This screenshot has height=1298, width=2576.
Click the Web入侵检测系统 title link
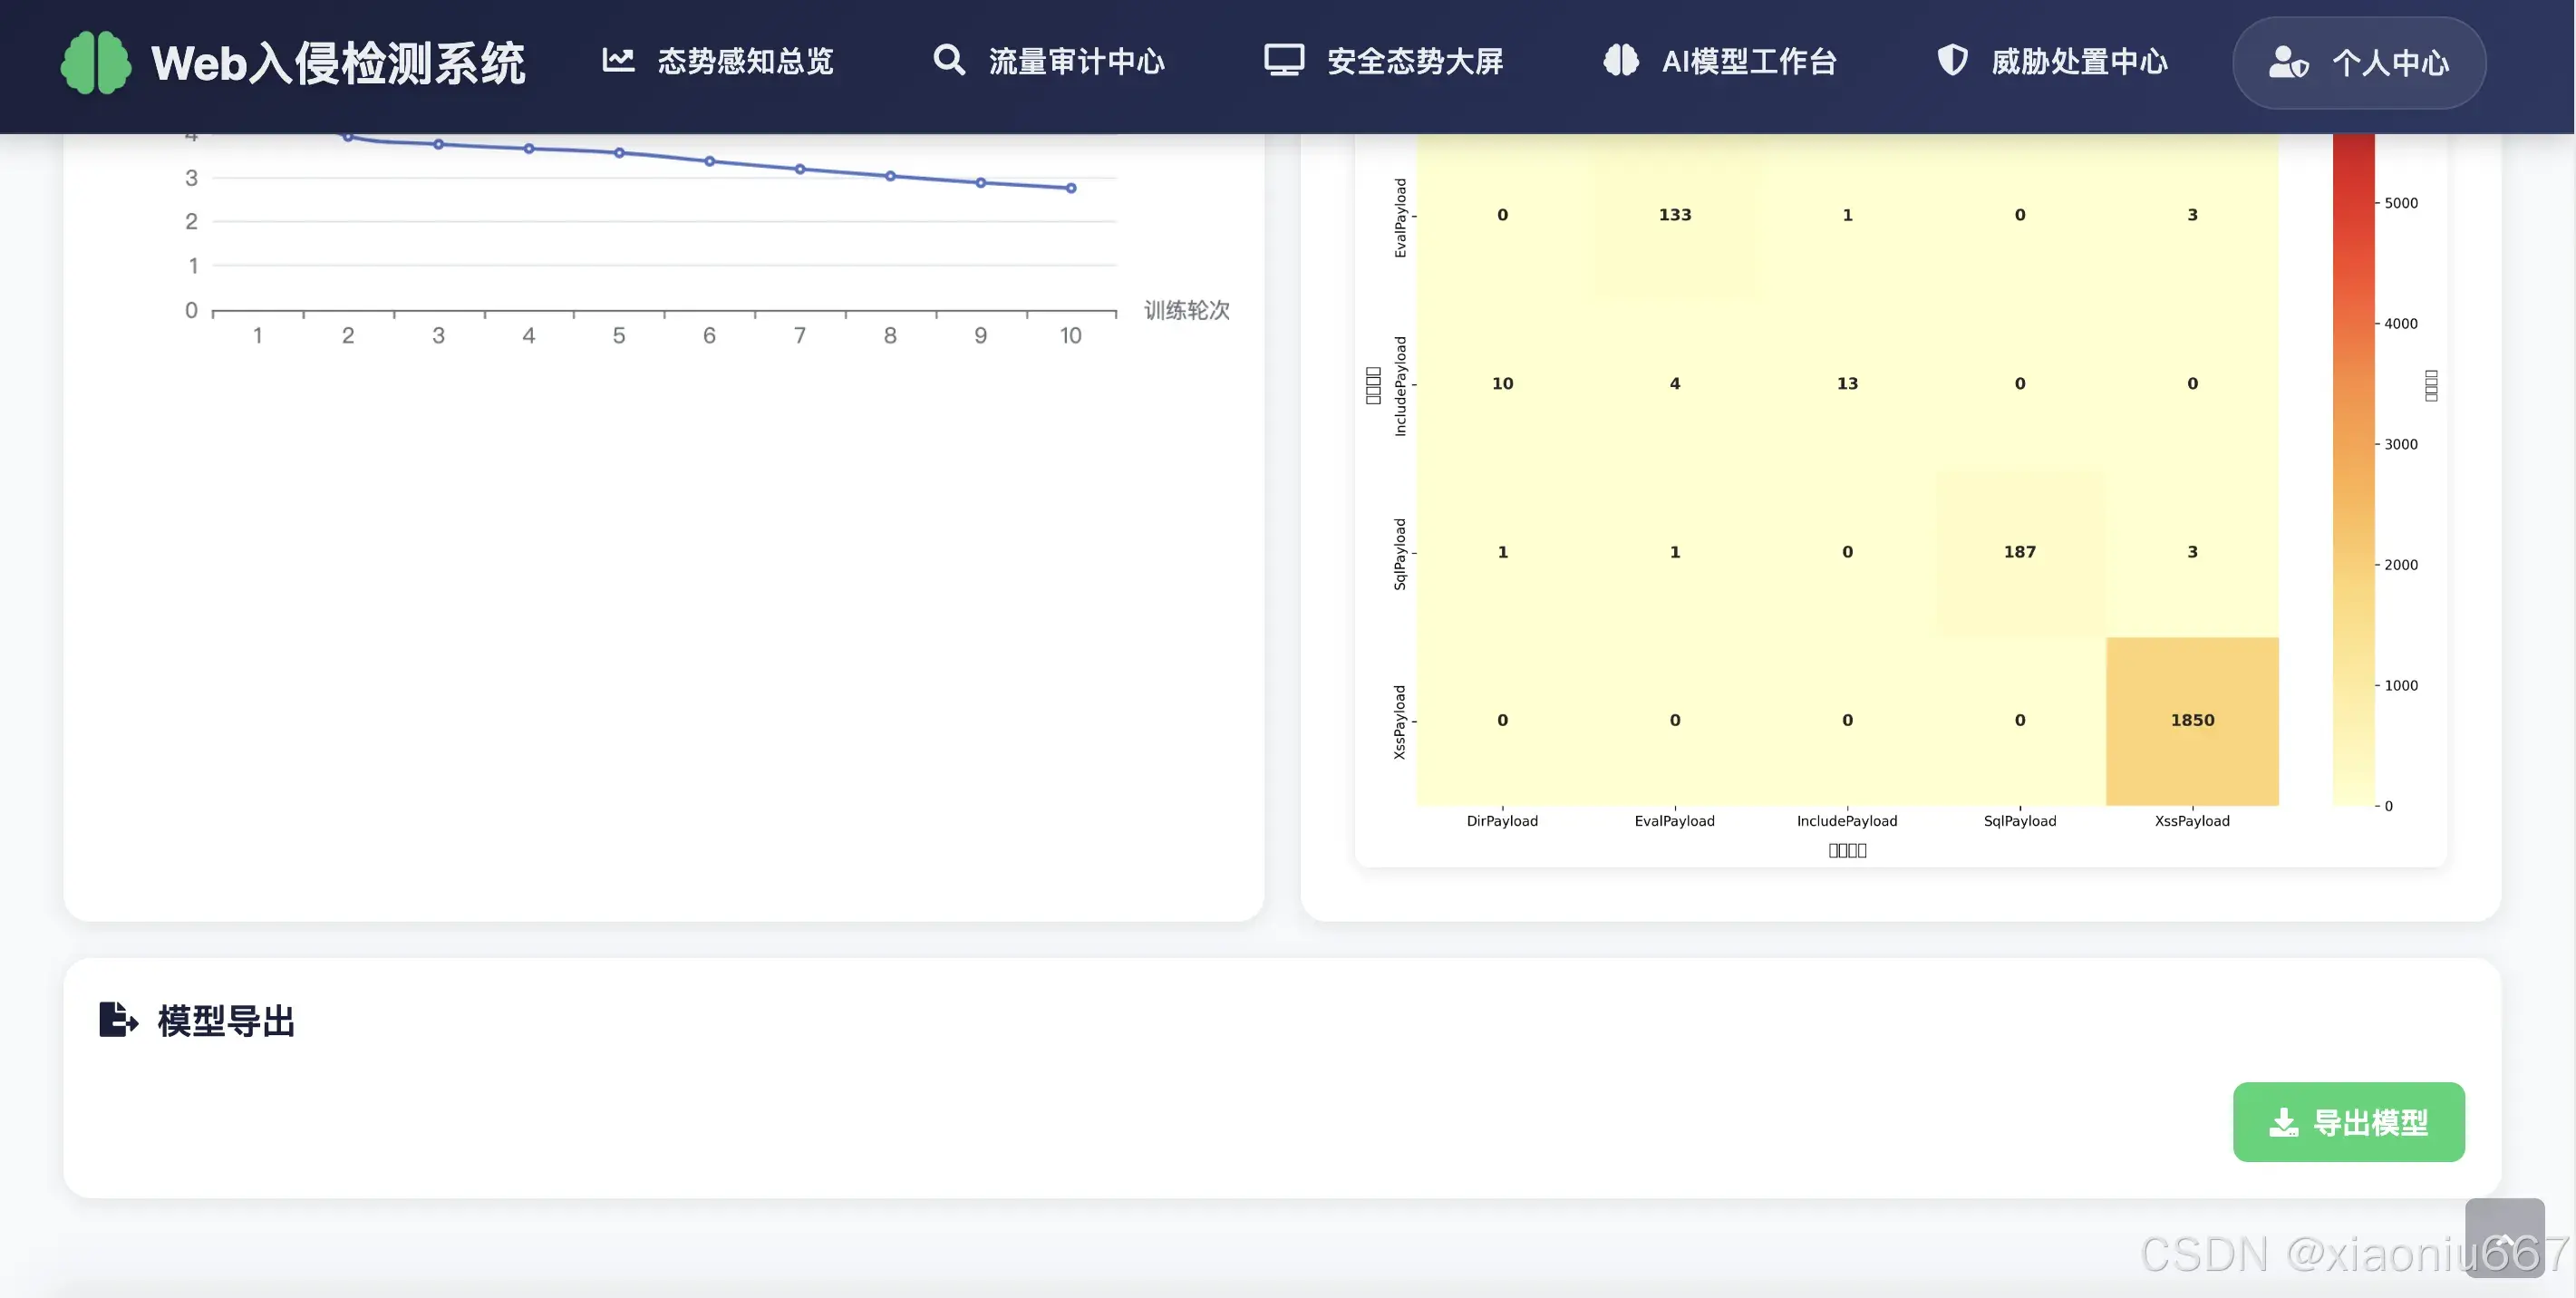coord(338,64)
